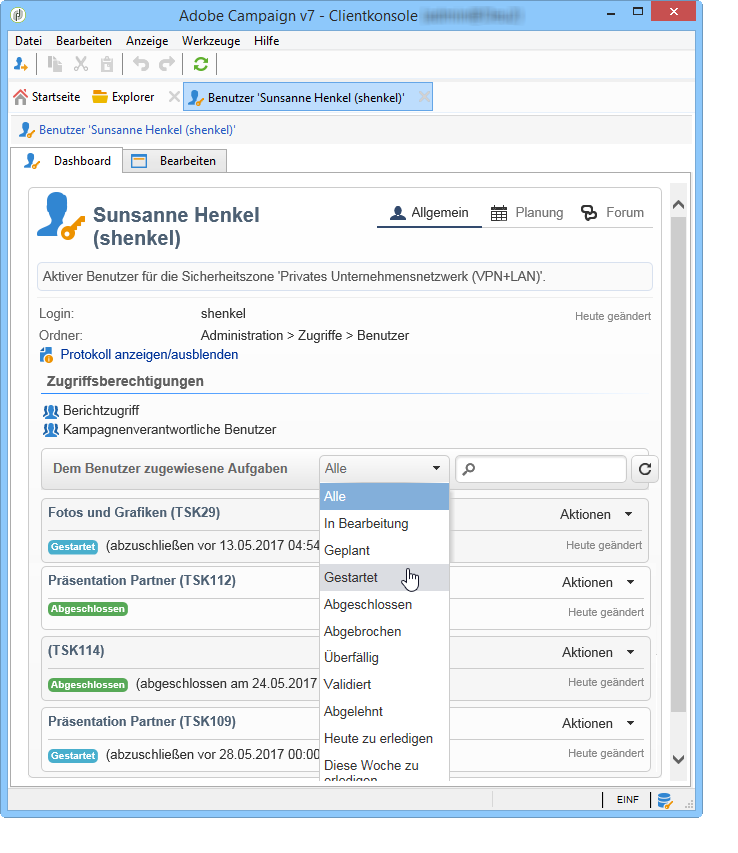
Task: Click the Startseite house icon
Action: click(x=21, y=97)
